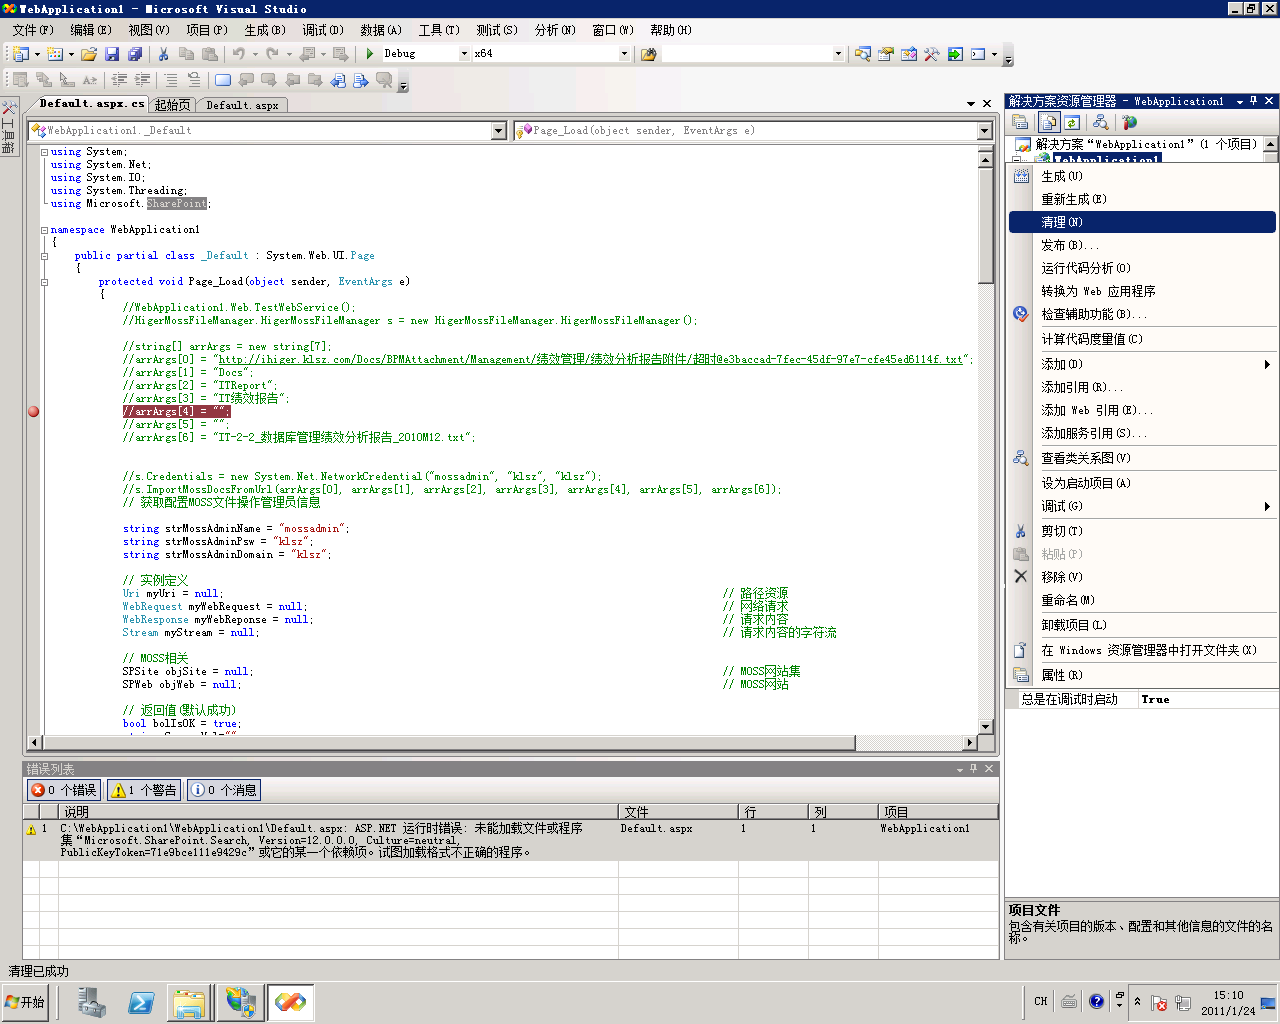
Task: Click the Refresh icon in Solution Explorer
Action: click(1072, 122)
